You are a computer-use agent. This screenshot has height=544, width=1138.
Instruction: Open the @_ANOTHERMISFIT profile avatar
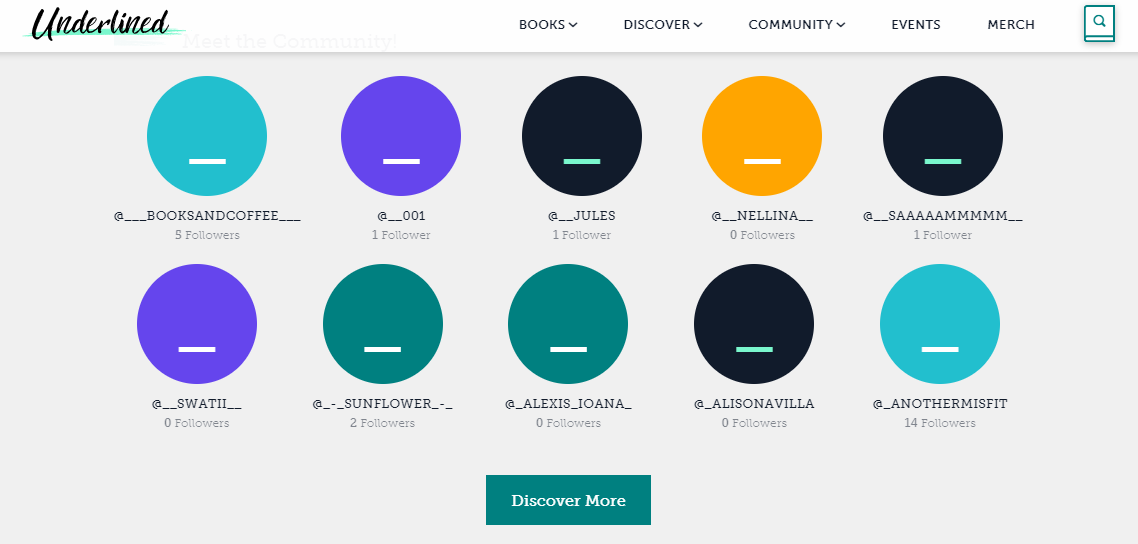click(940, 323)
